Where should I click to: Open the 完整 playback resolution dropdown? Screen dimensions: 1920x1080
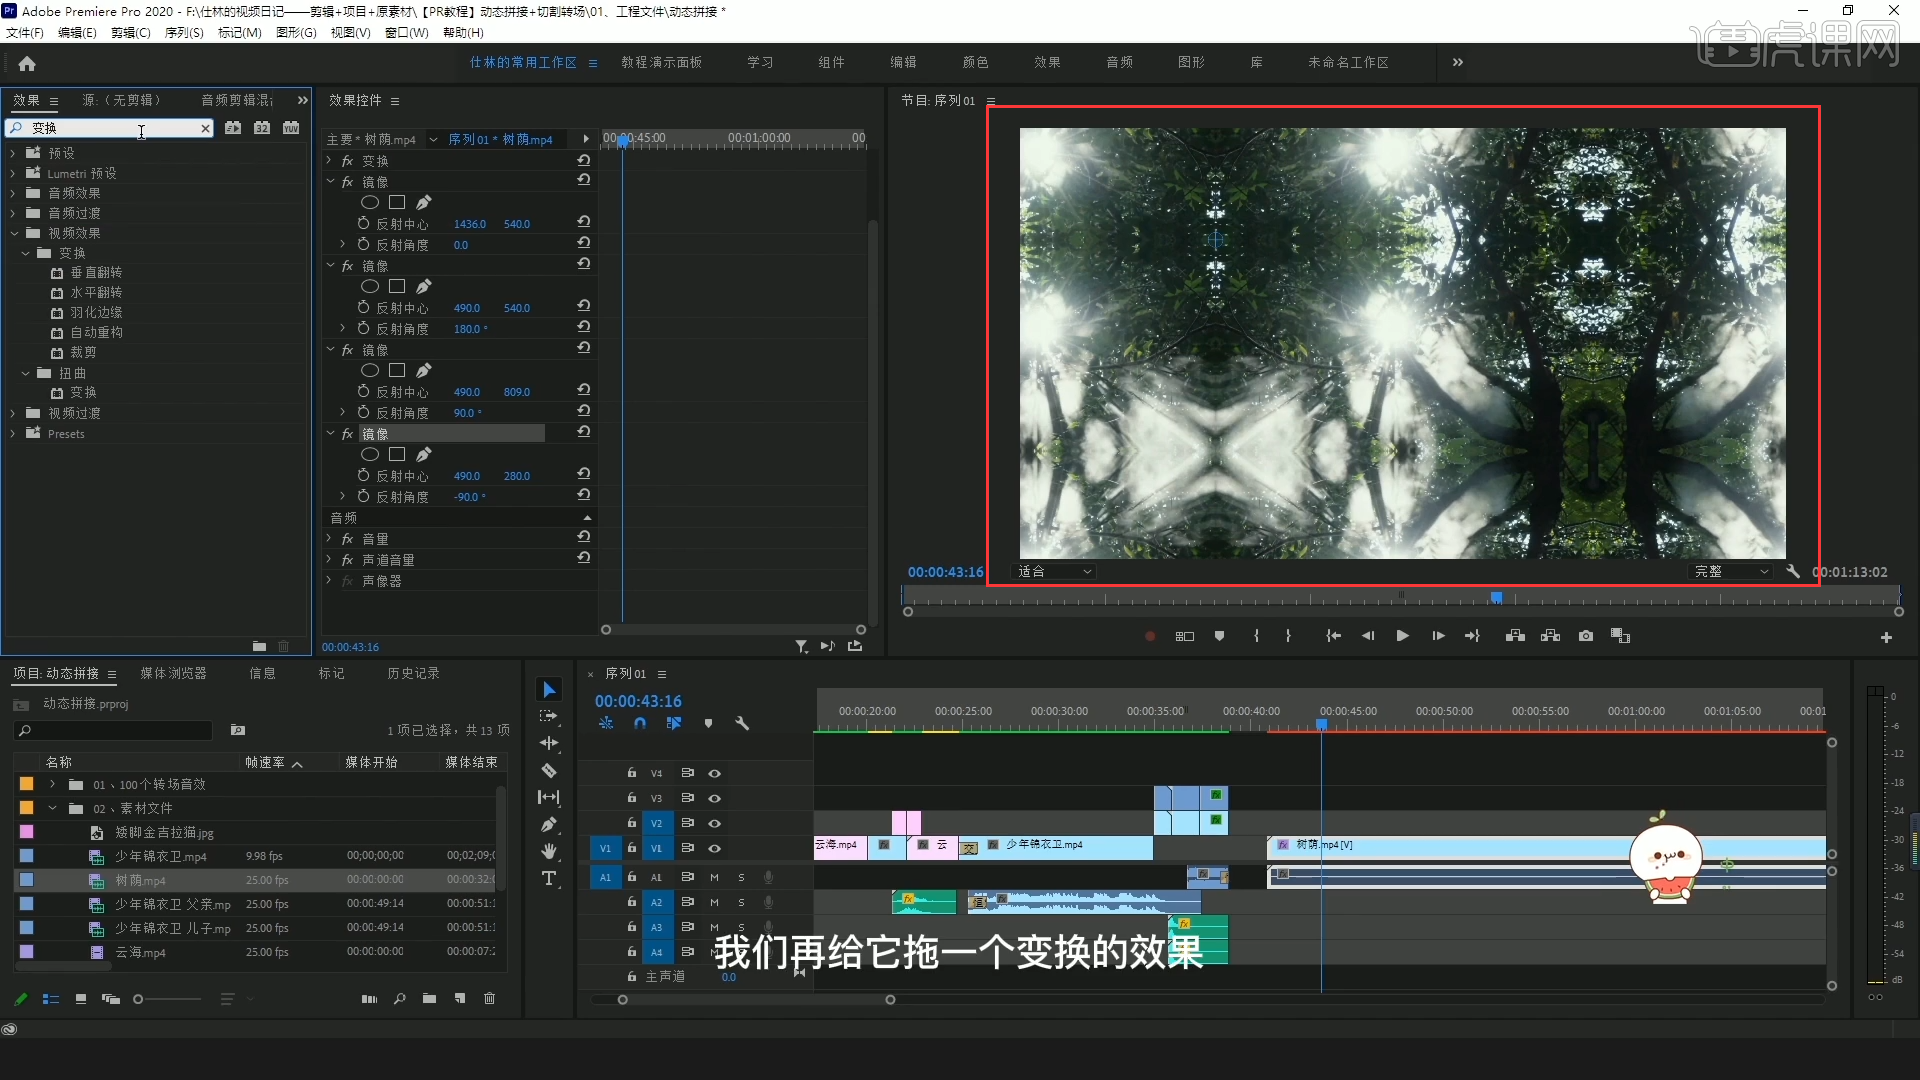coord(1731,572)
